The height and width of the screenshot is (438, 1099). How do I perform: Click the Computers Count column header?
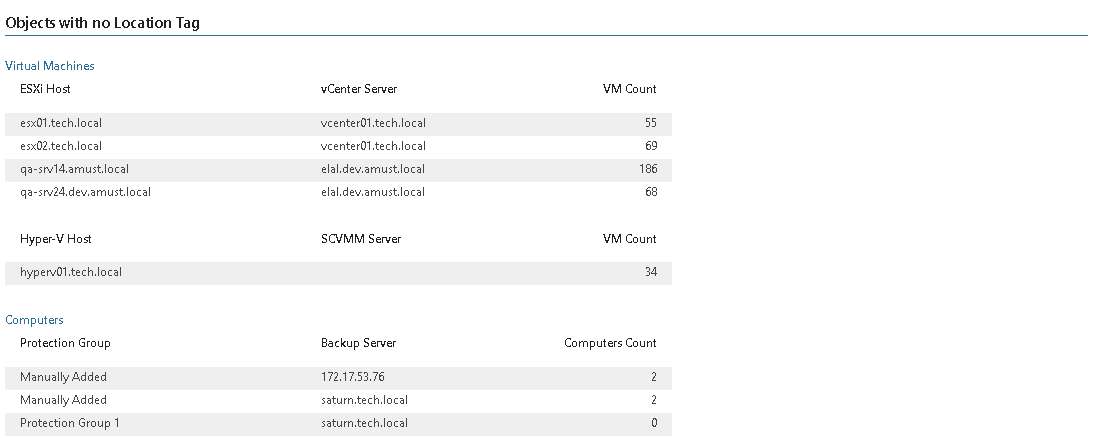click(610, 343)
